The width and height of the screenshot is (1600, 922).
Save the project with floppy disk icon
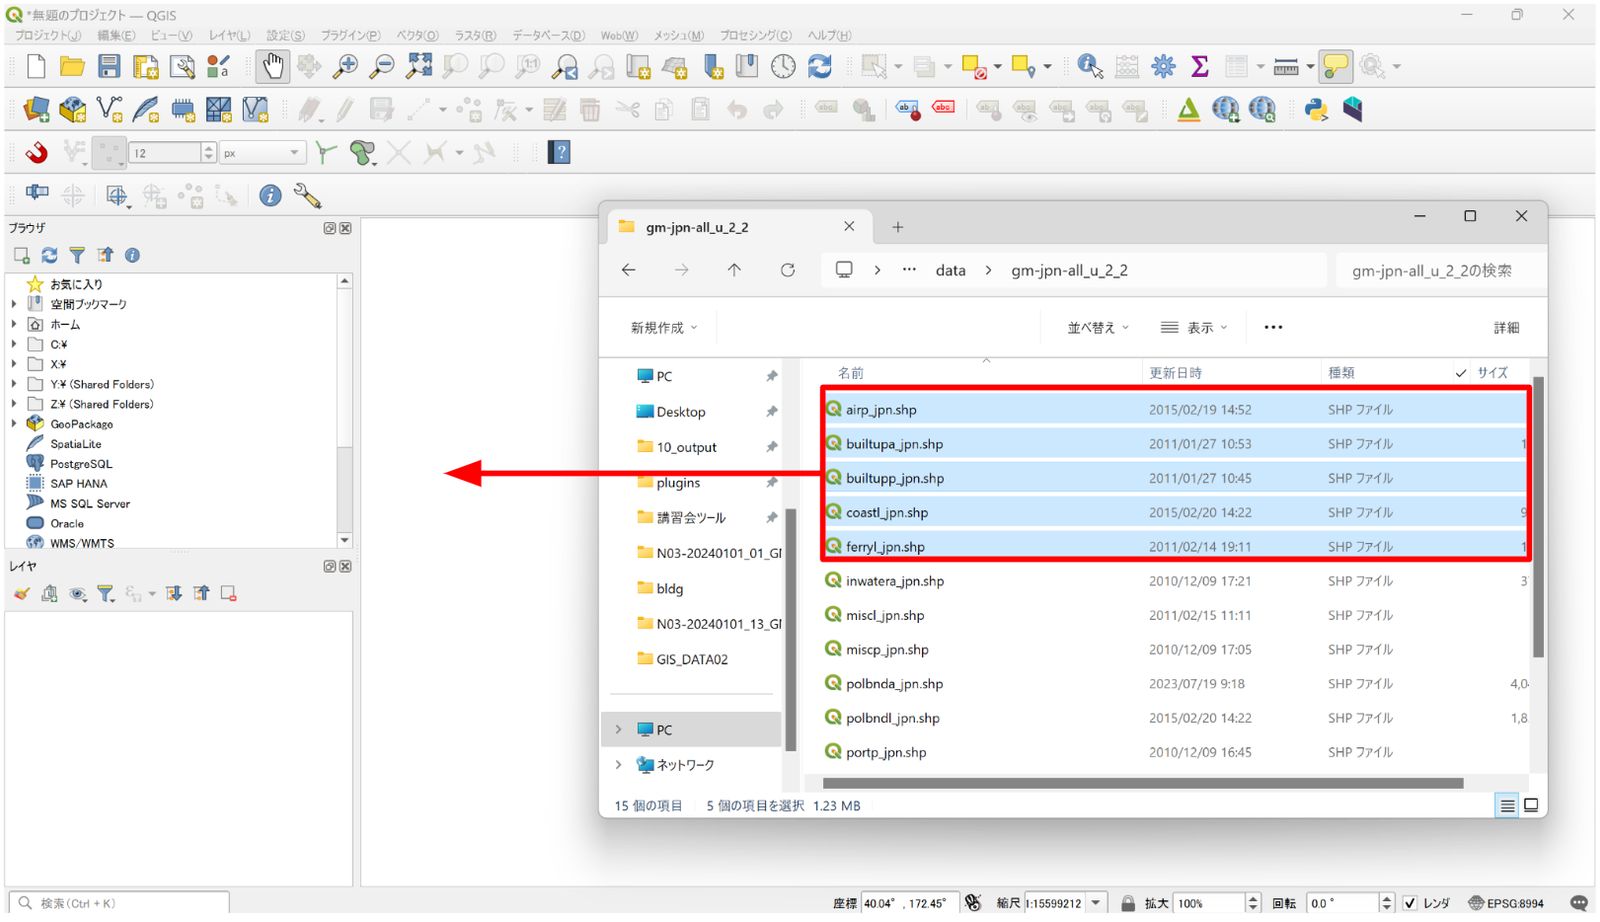coord(109,67)
